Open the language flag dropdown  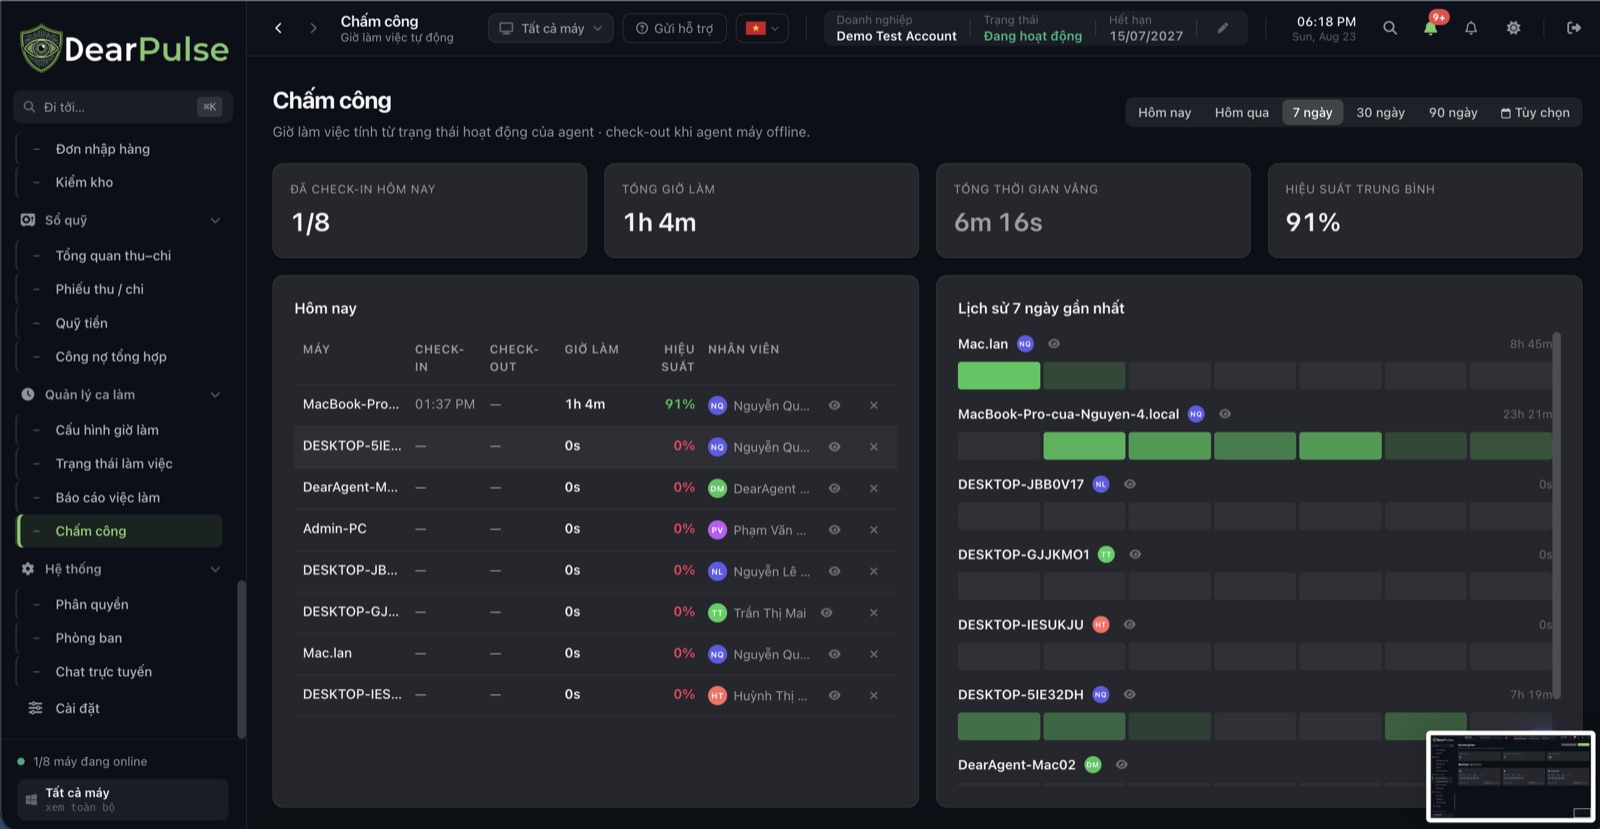762,28
